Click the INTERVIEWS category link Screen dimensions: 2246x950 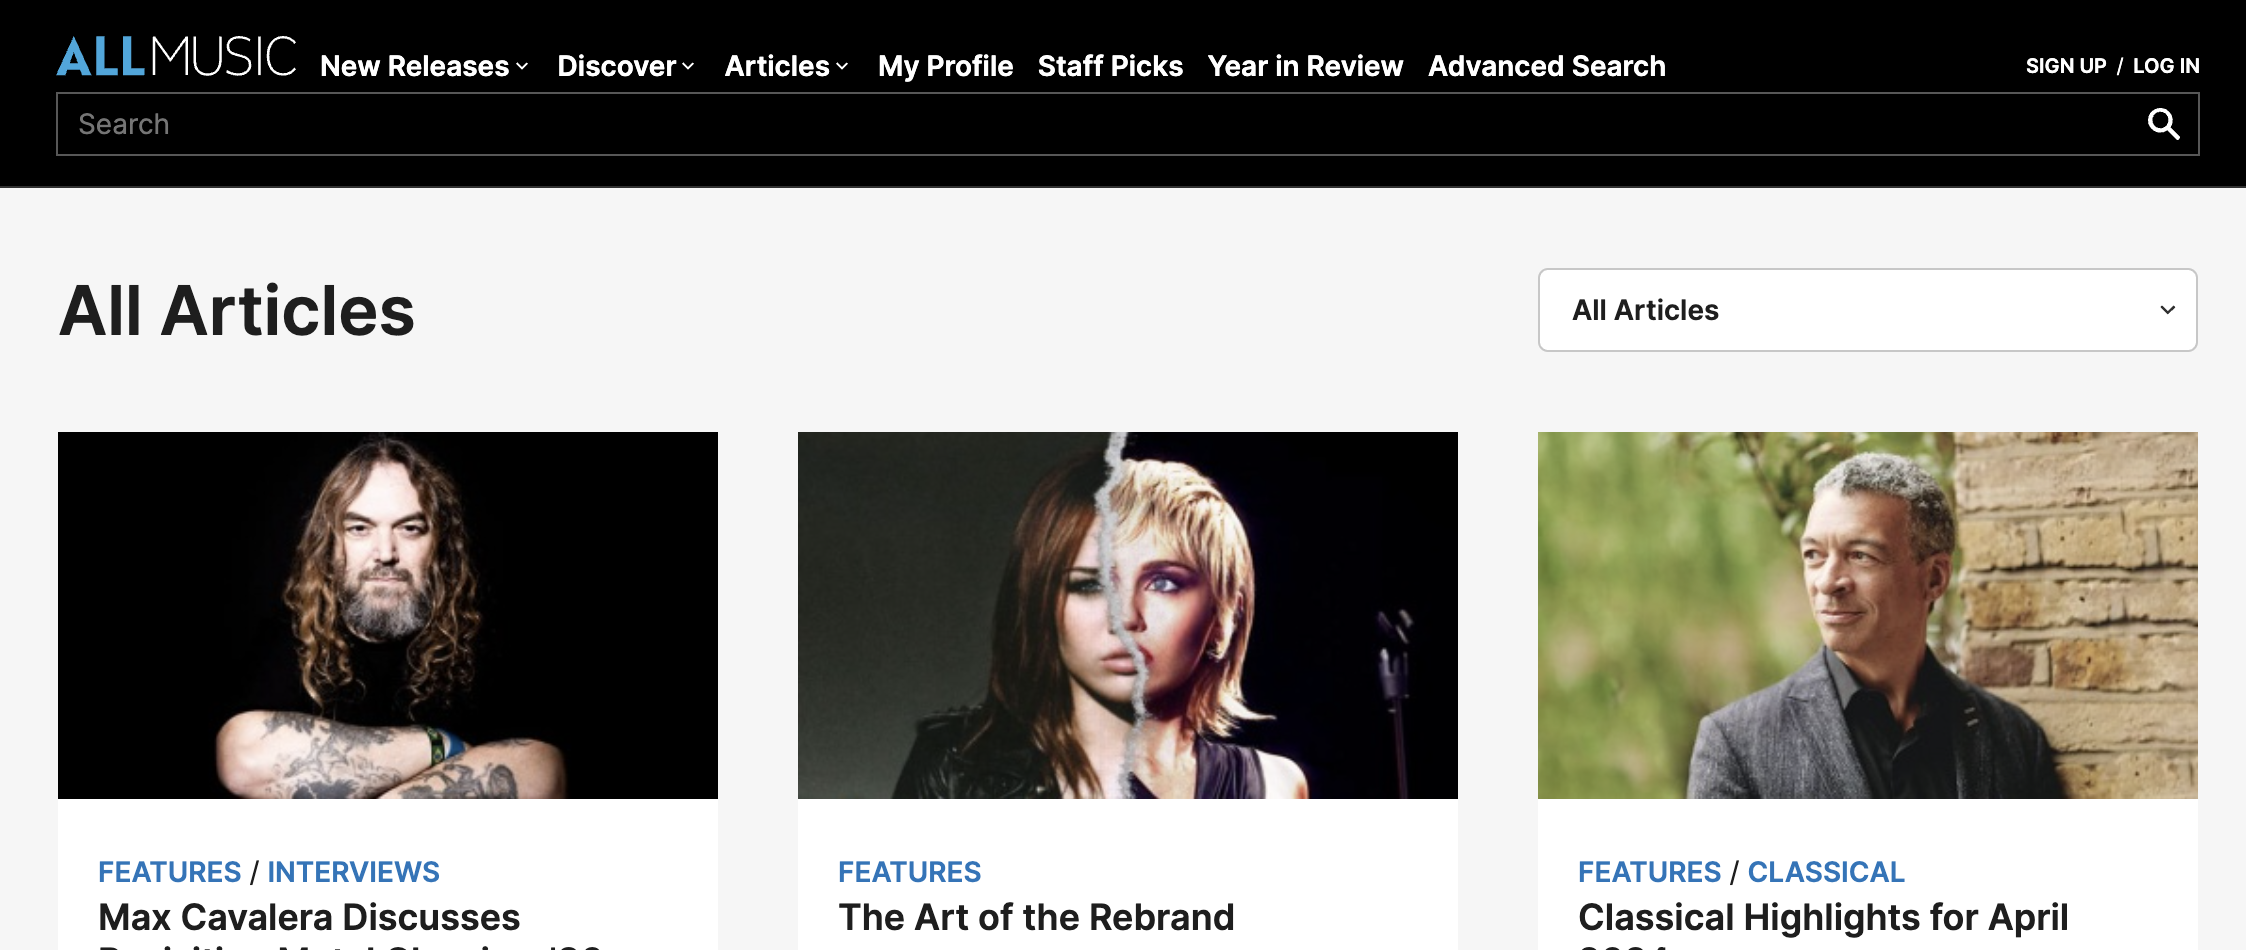353,871
